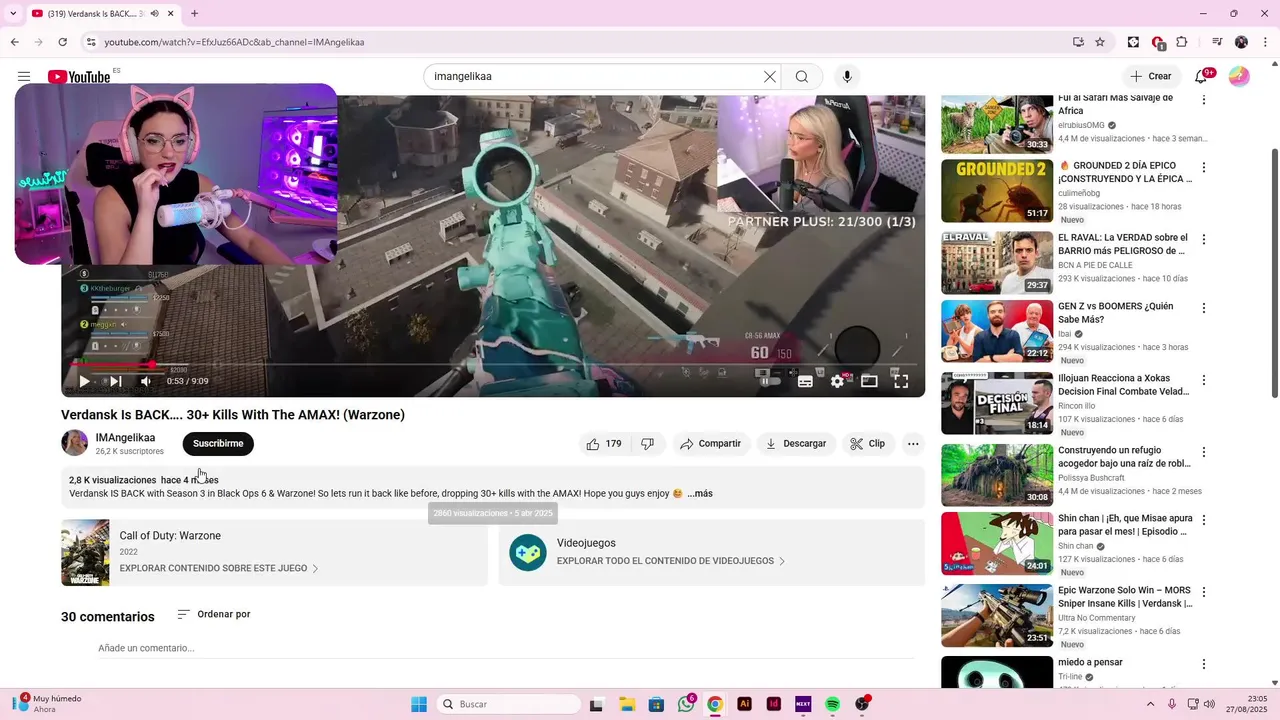This screenshot has width=1280, height=720.
Task: Show hidden system tray icons
Action: click(x=1150, y=704)
